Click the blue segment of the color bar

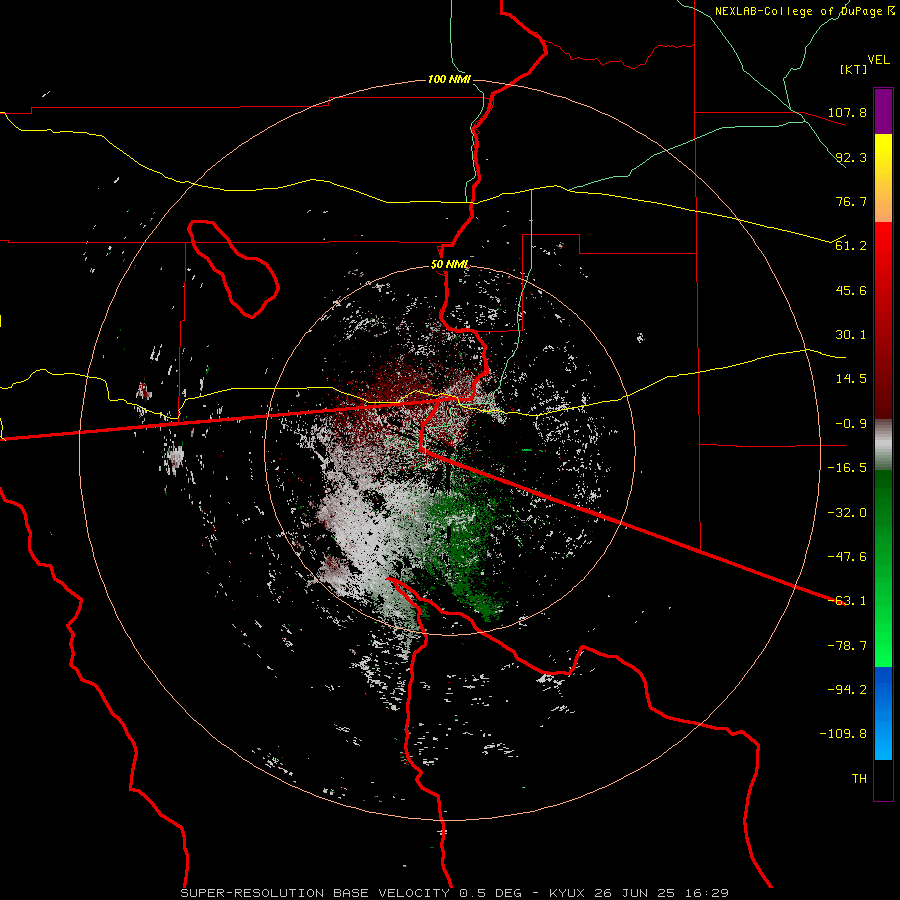[x=883, y=713]
